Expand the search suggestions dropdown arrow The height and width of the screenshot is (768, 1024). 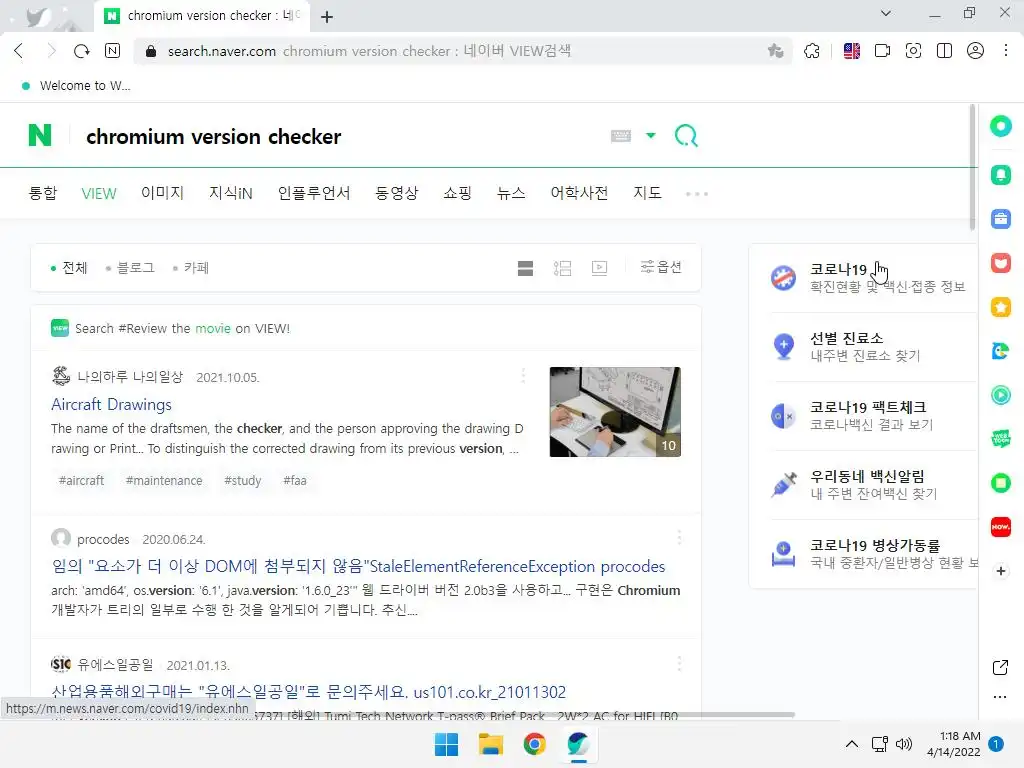pos(650,136)
